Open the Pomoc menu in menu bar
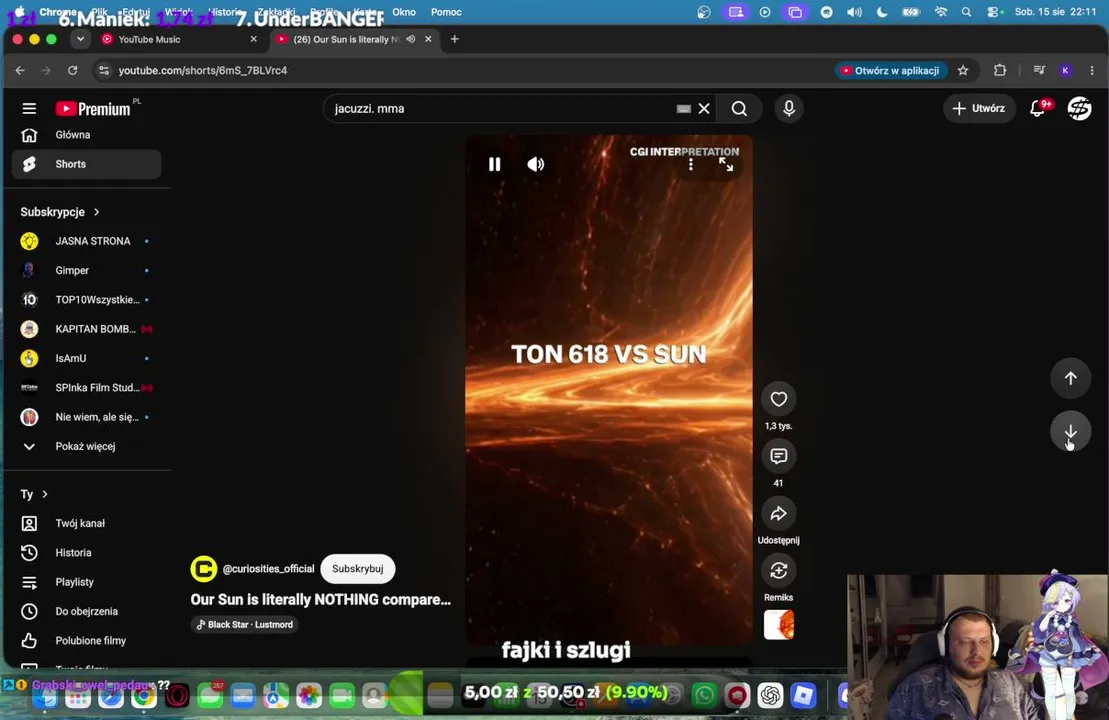Image resolution: width=1109 pixels, height=720 pixels. tap(446, 12)
